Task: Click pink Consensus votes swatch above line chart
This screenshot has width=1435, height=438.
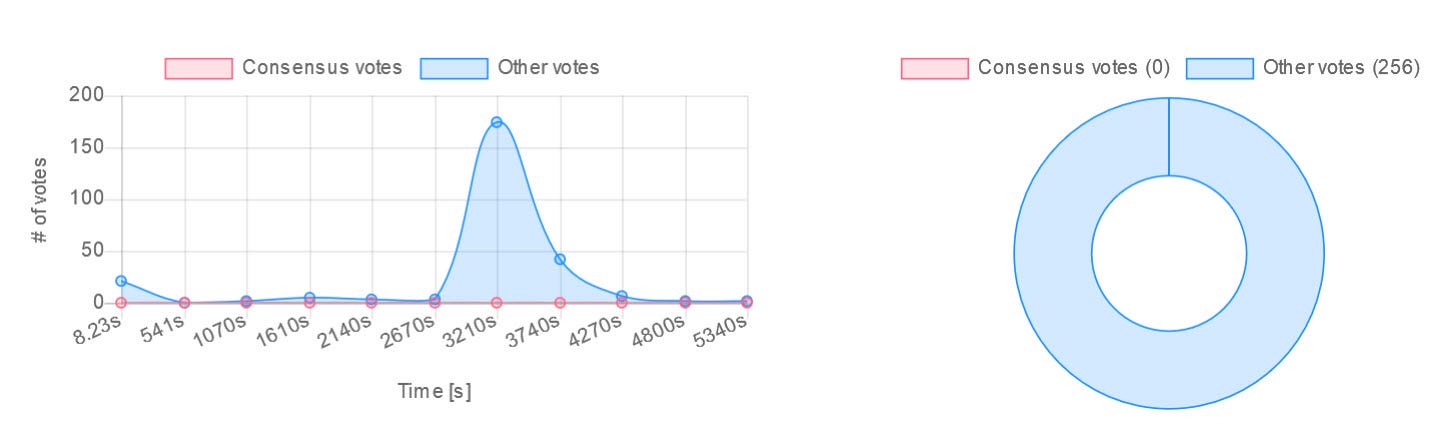Action: coord(198,68)
